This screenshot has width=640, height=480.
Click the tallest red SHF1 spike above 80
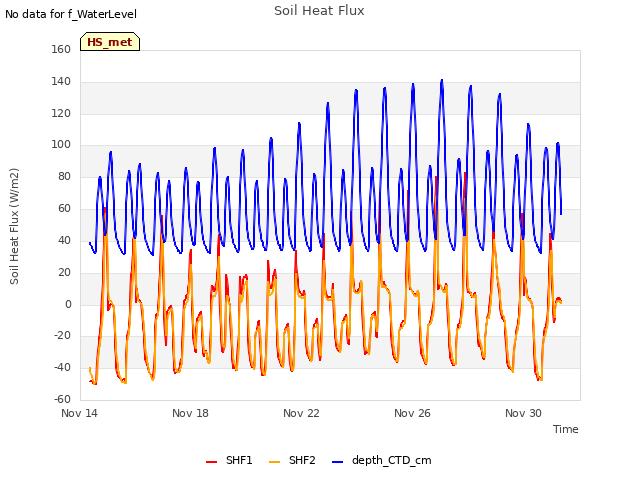click(465, 174)
